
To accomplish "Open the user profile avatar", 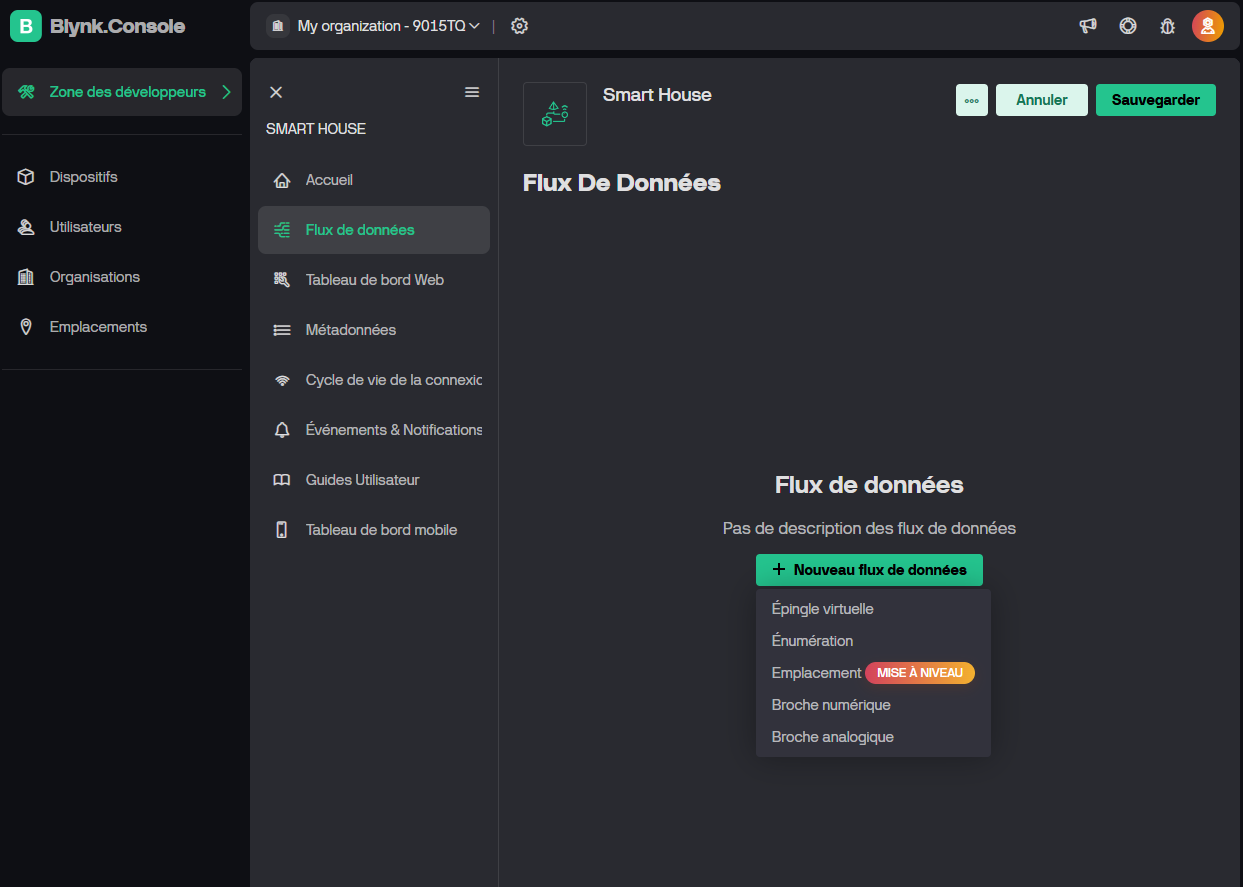I will click(1208, 26).
